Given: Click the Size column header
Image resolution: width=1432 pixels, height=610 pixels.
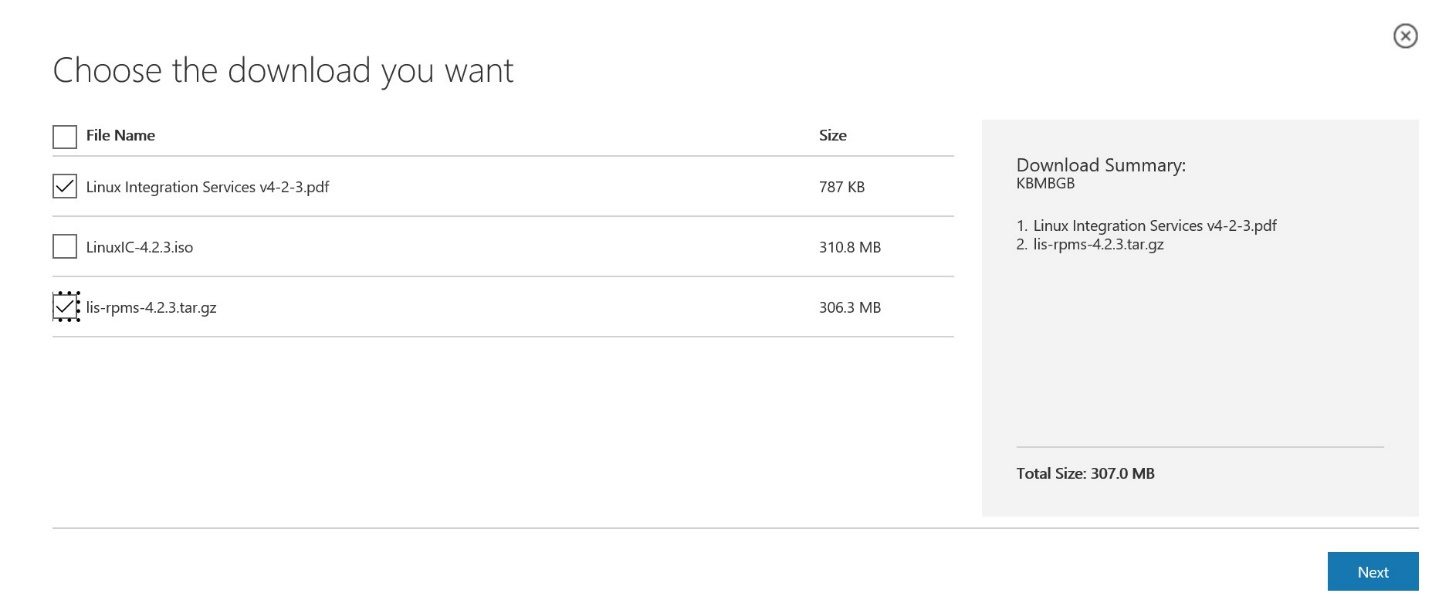Looking at the screenshot, I should pos(832,136).
